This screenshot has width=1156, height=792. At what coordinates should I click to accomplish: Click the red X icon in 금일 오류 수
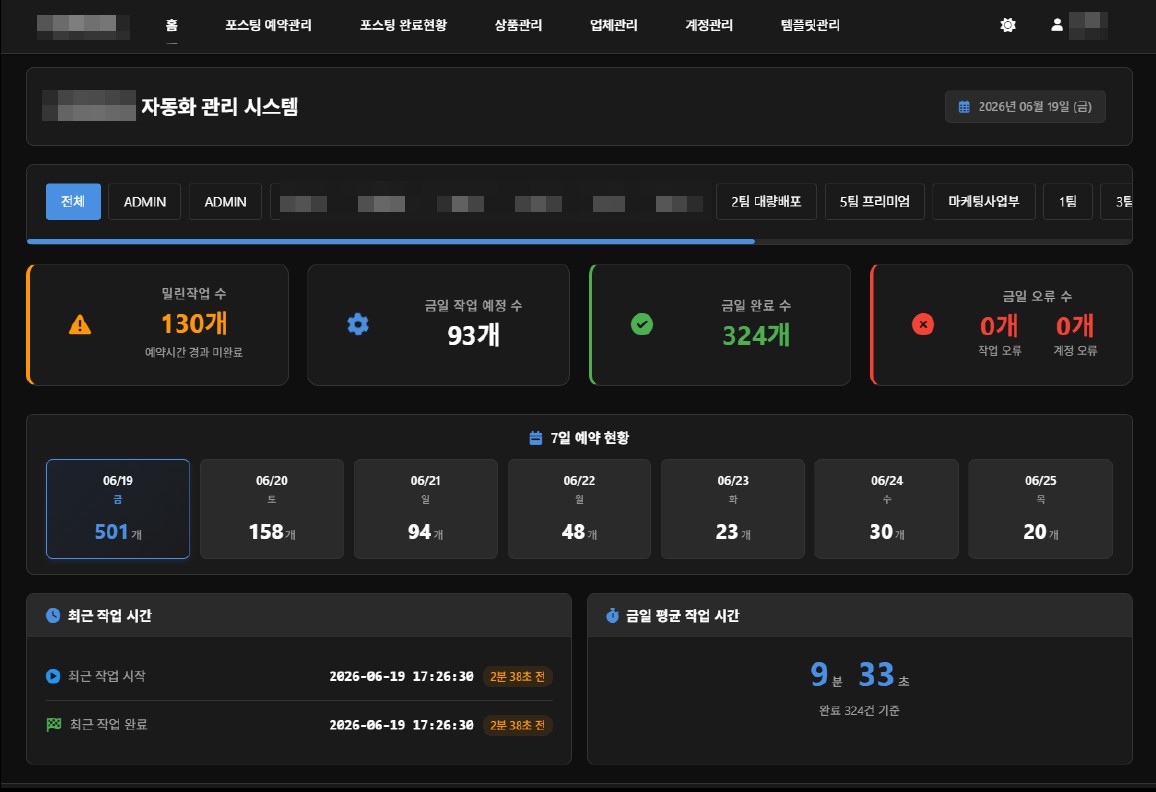922,324
